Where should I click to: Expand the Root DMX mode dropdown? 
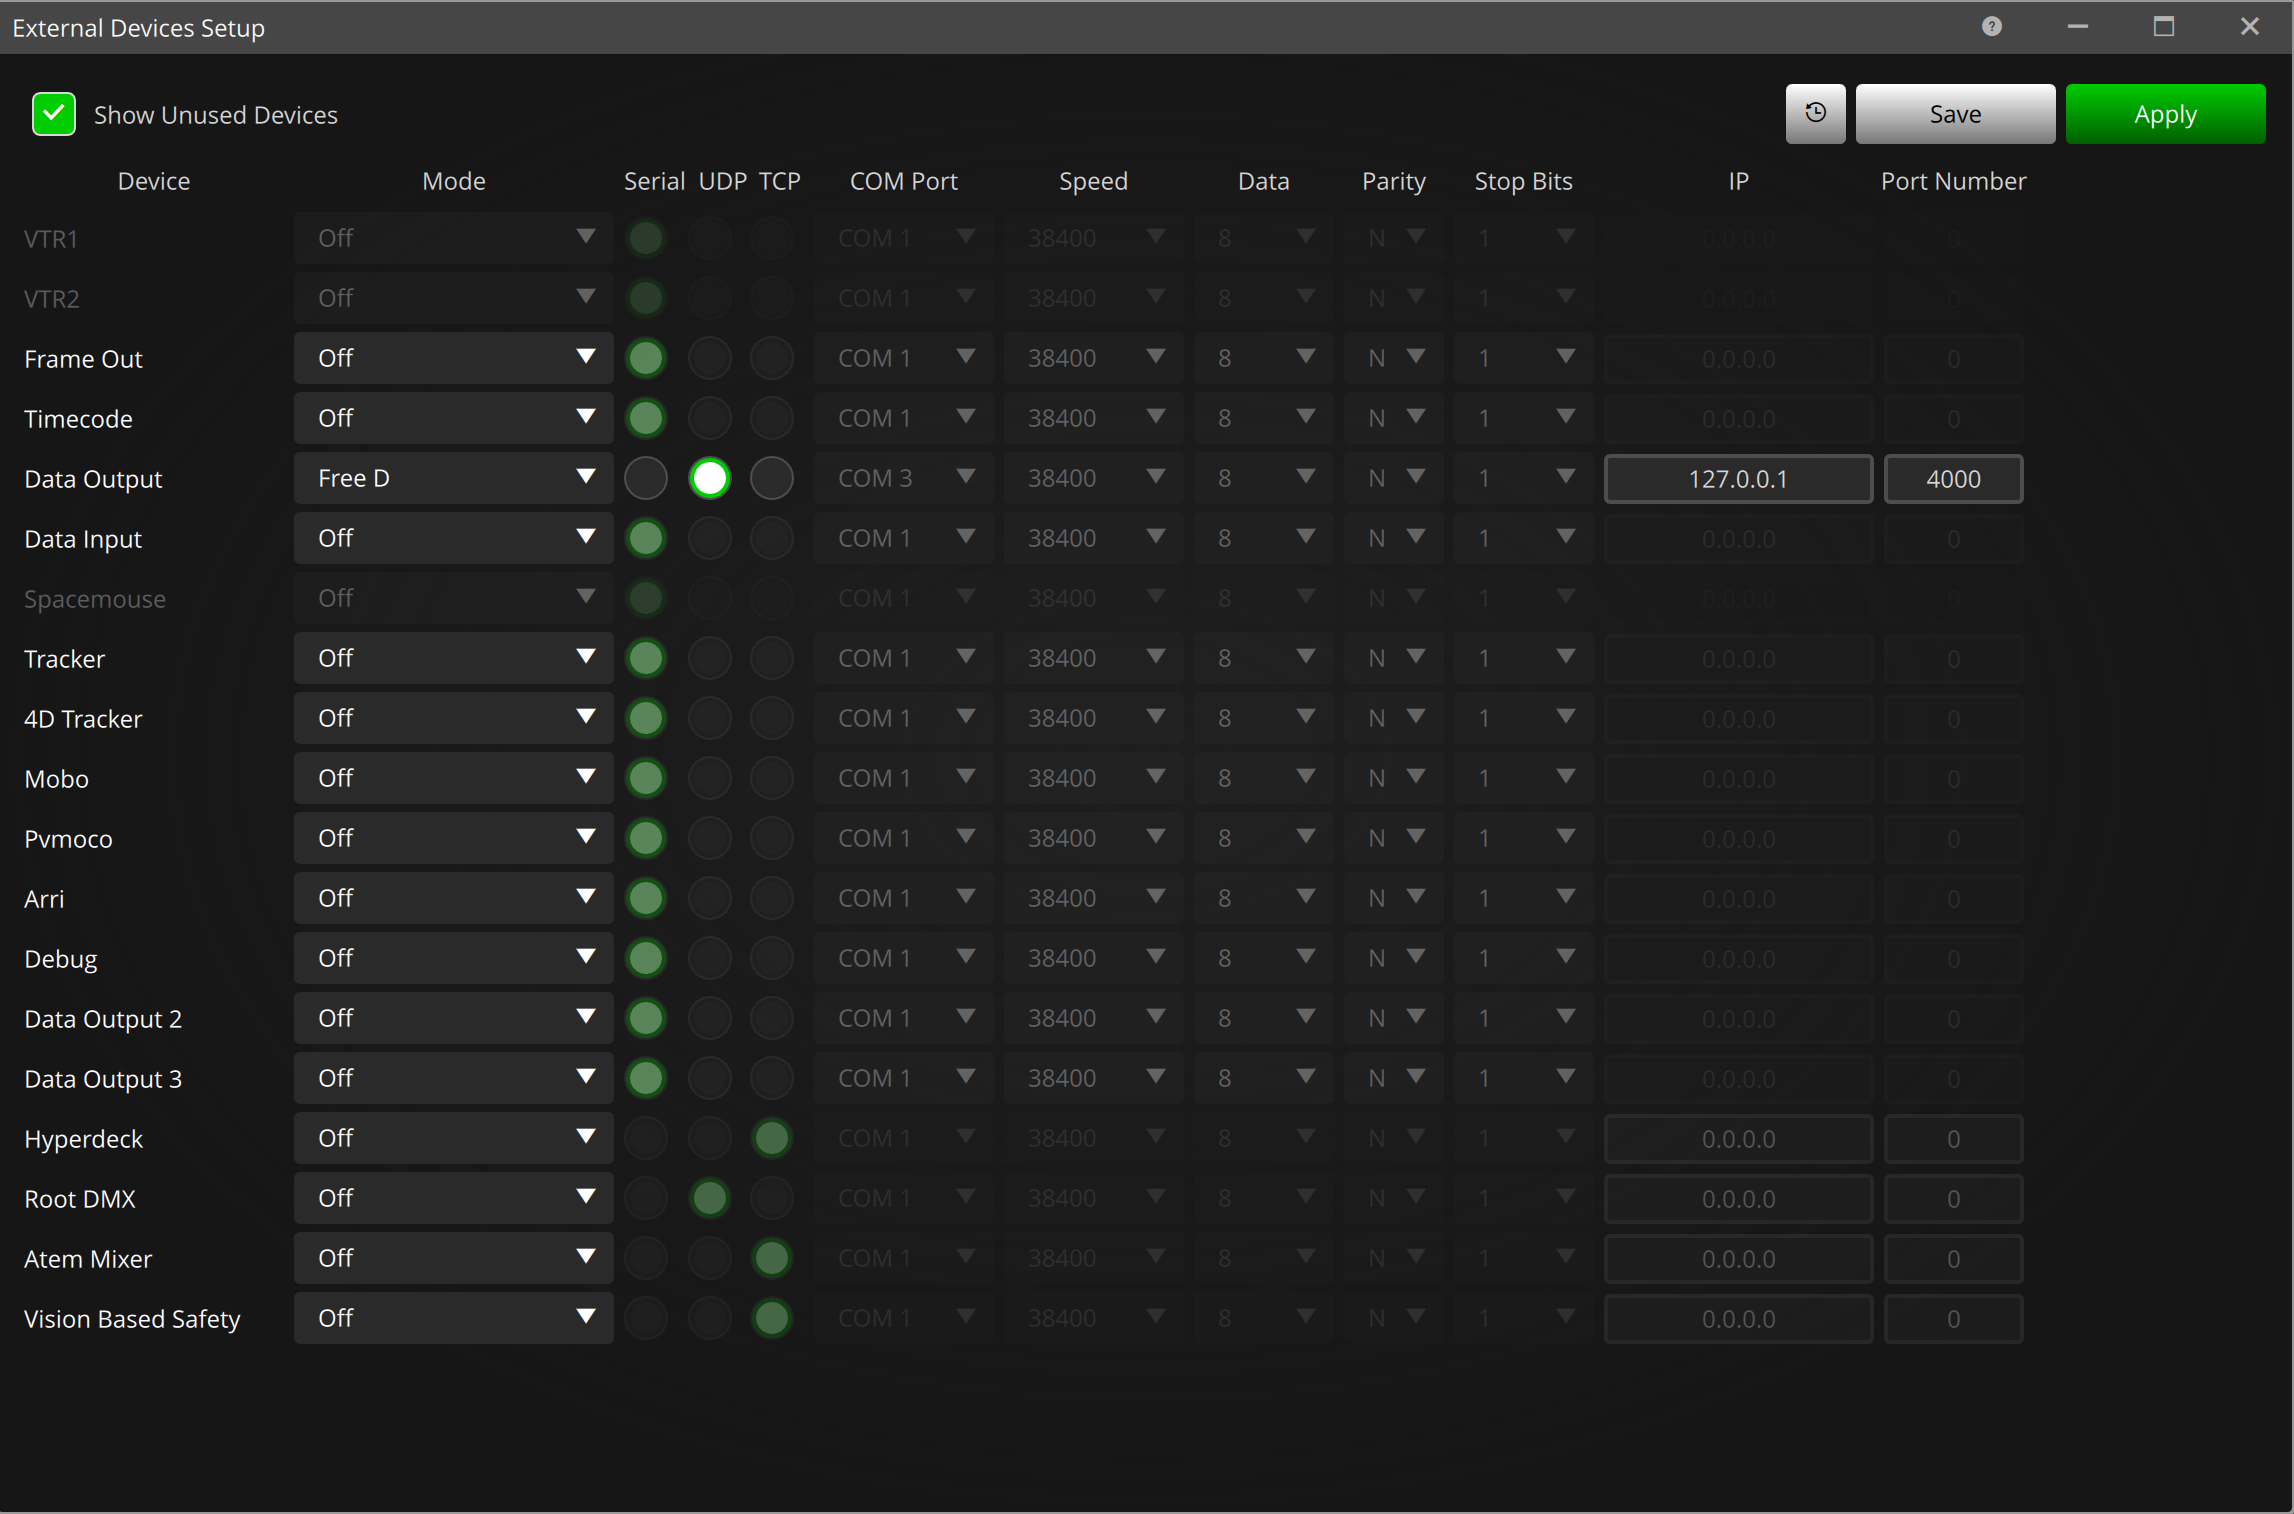(x=453, y=1198)
